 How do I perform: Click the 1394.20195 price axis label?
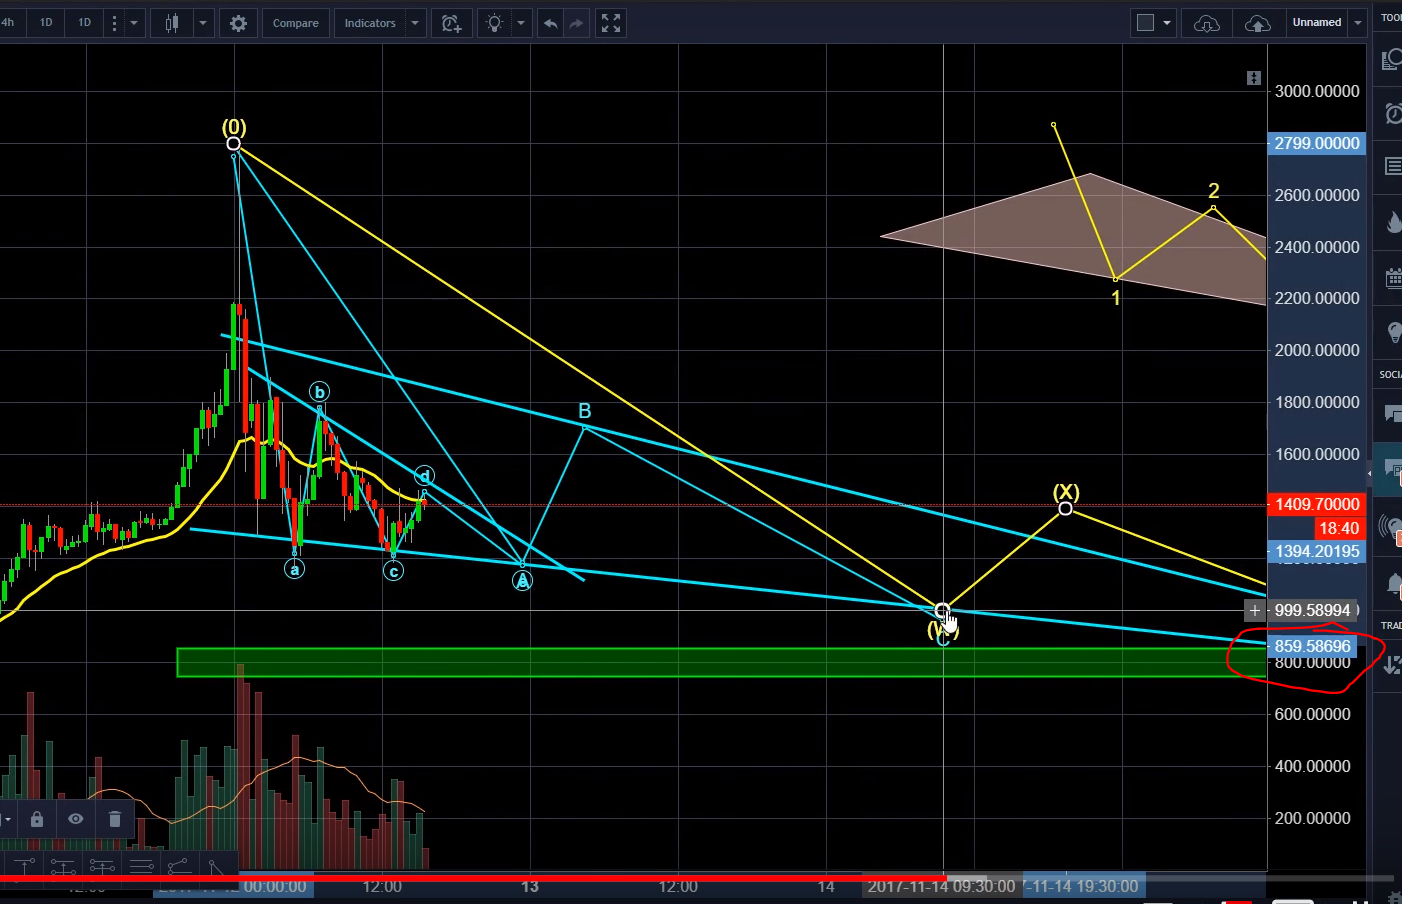(x=1317, y=551)
